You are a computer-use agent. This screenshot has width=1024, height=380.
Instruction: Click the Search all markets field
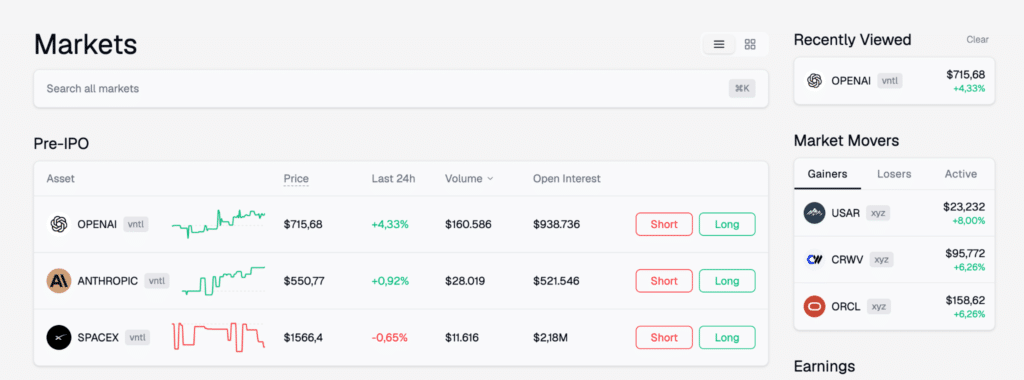click(401, 88)
